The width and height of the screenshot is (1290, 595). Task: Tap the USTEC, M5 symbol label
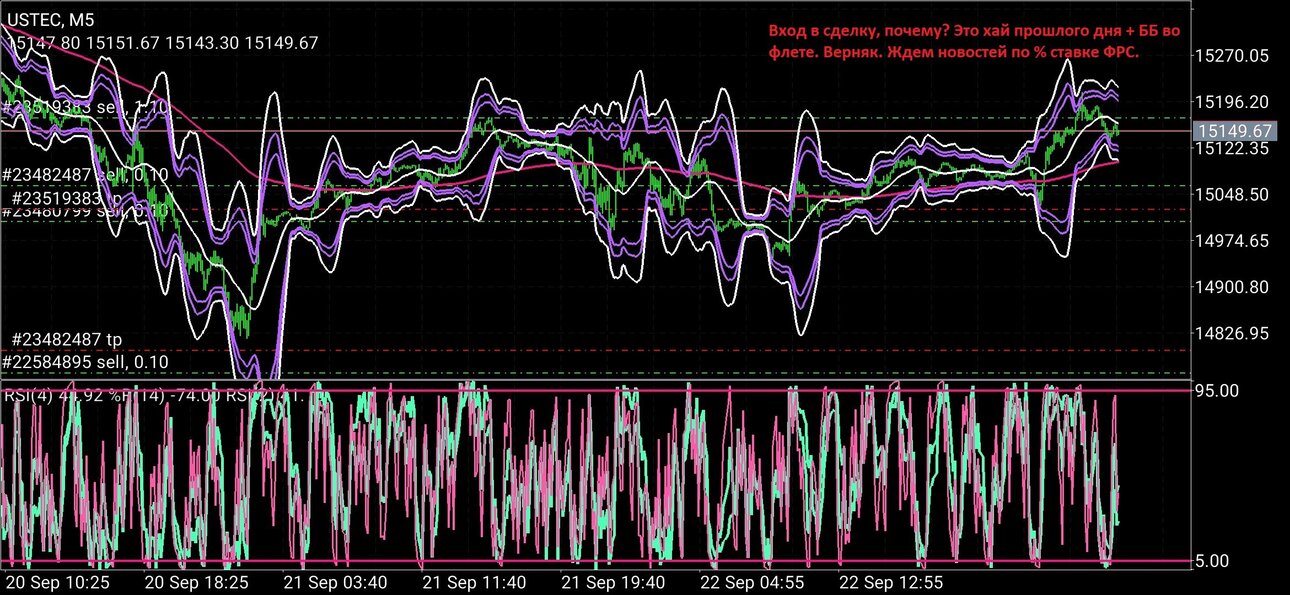[x=51, y=19]
